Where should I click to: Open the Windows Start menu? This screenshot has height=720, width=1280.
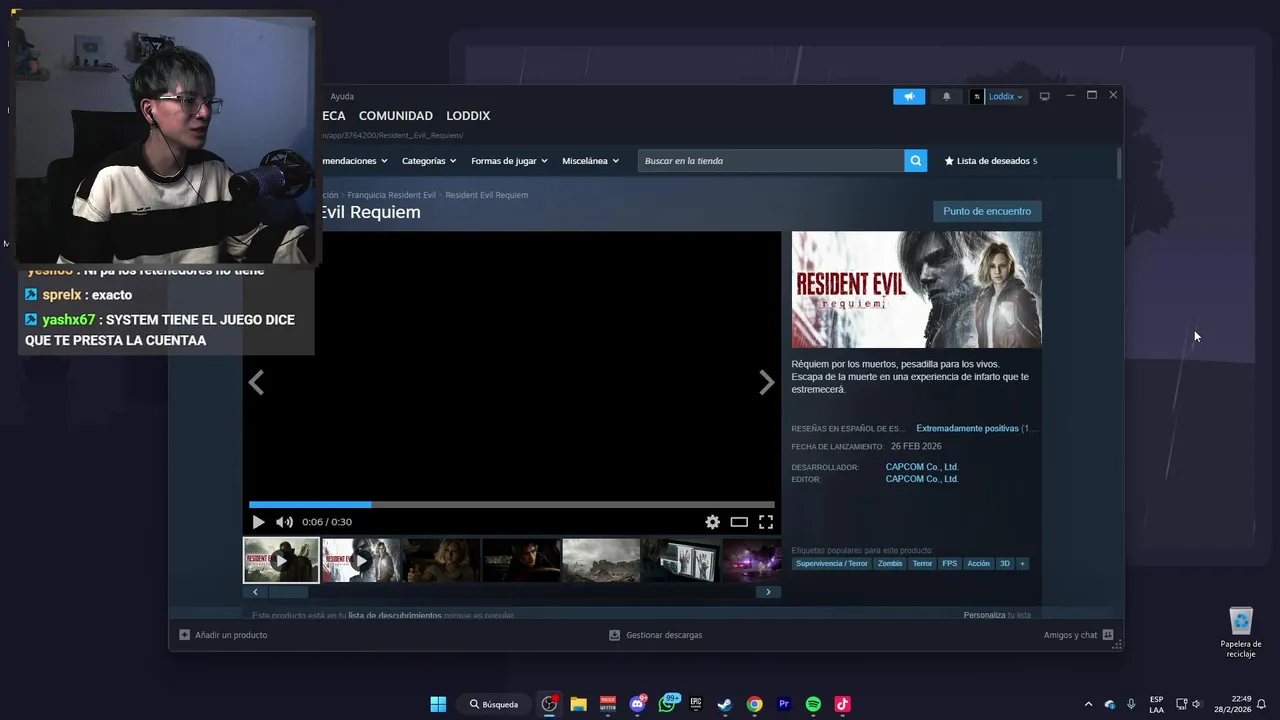coord(438,704)
